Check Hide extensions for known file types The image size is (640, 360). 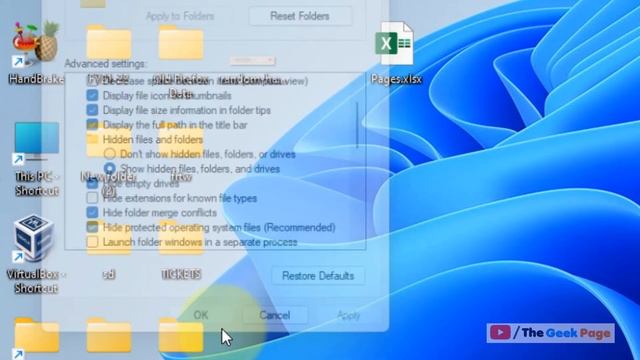click(92, 198)
